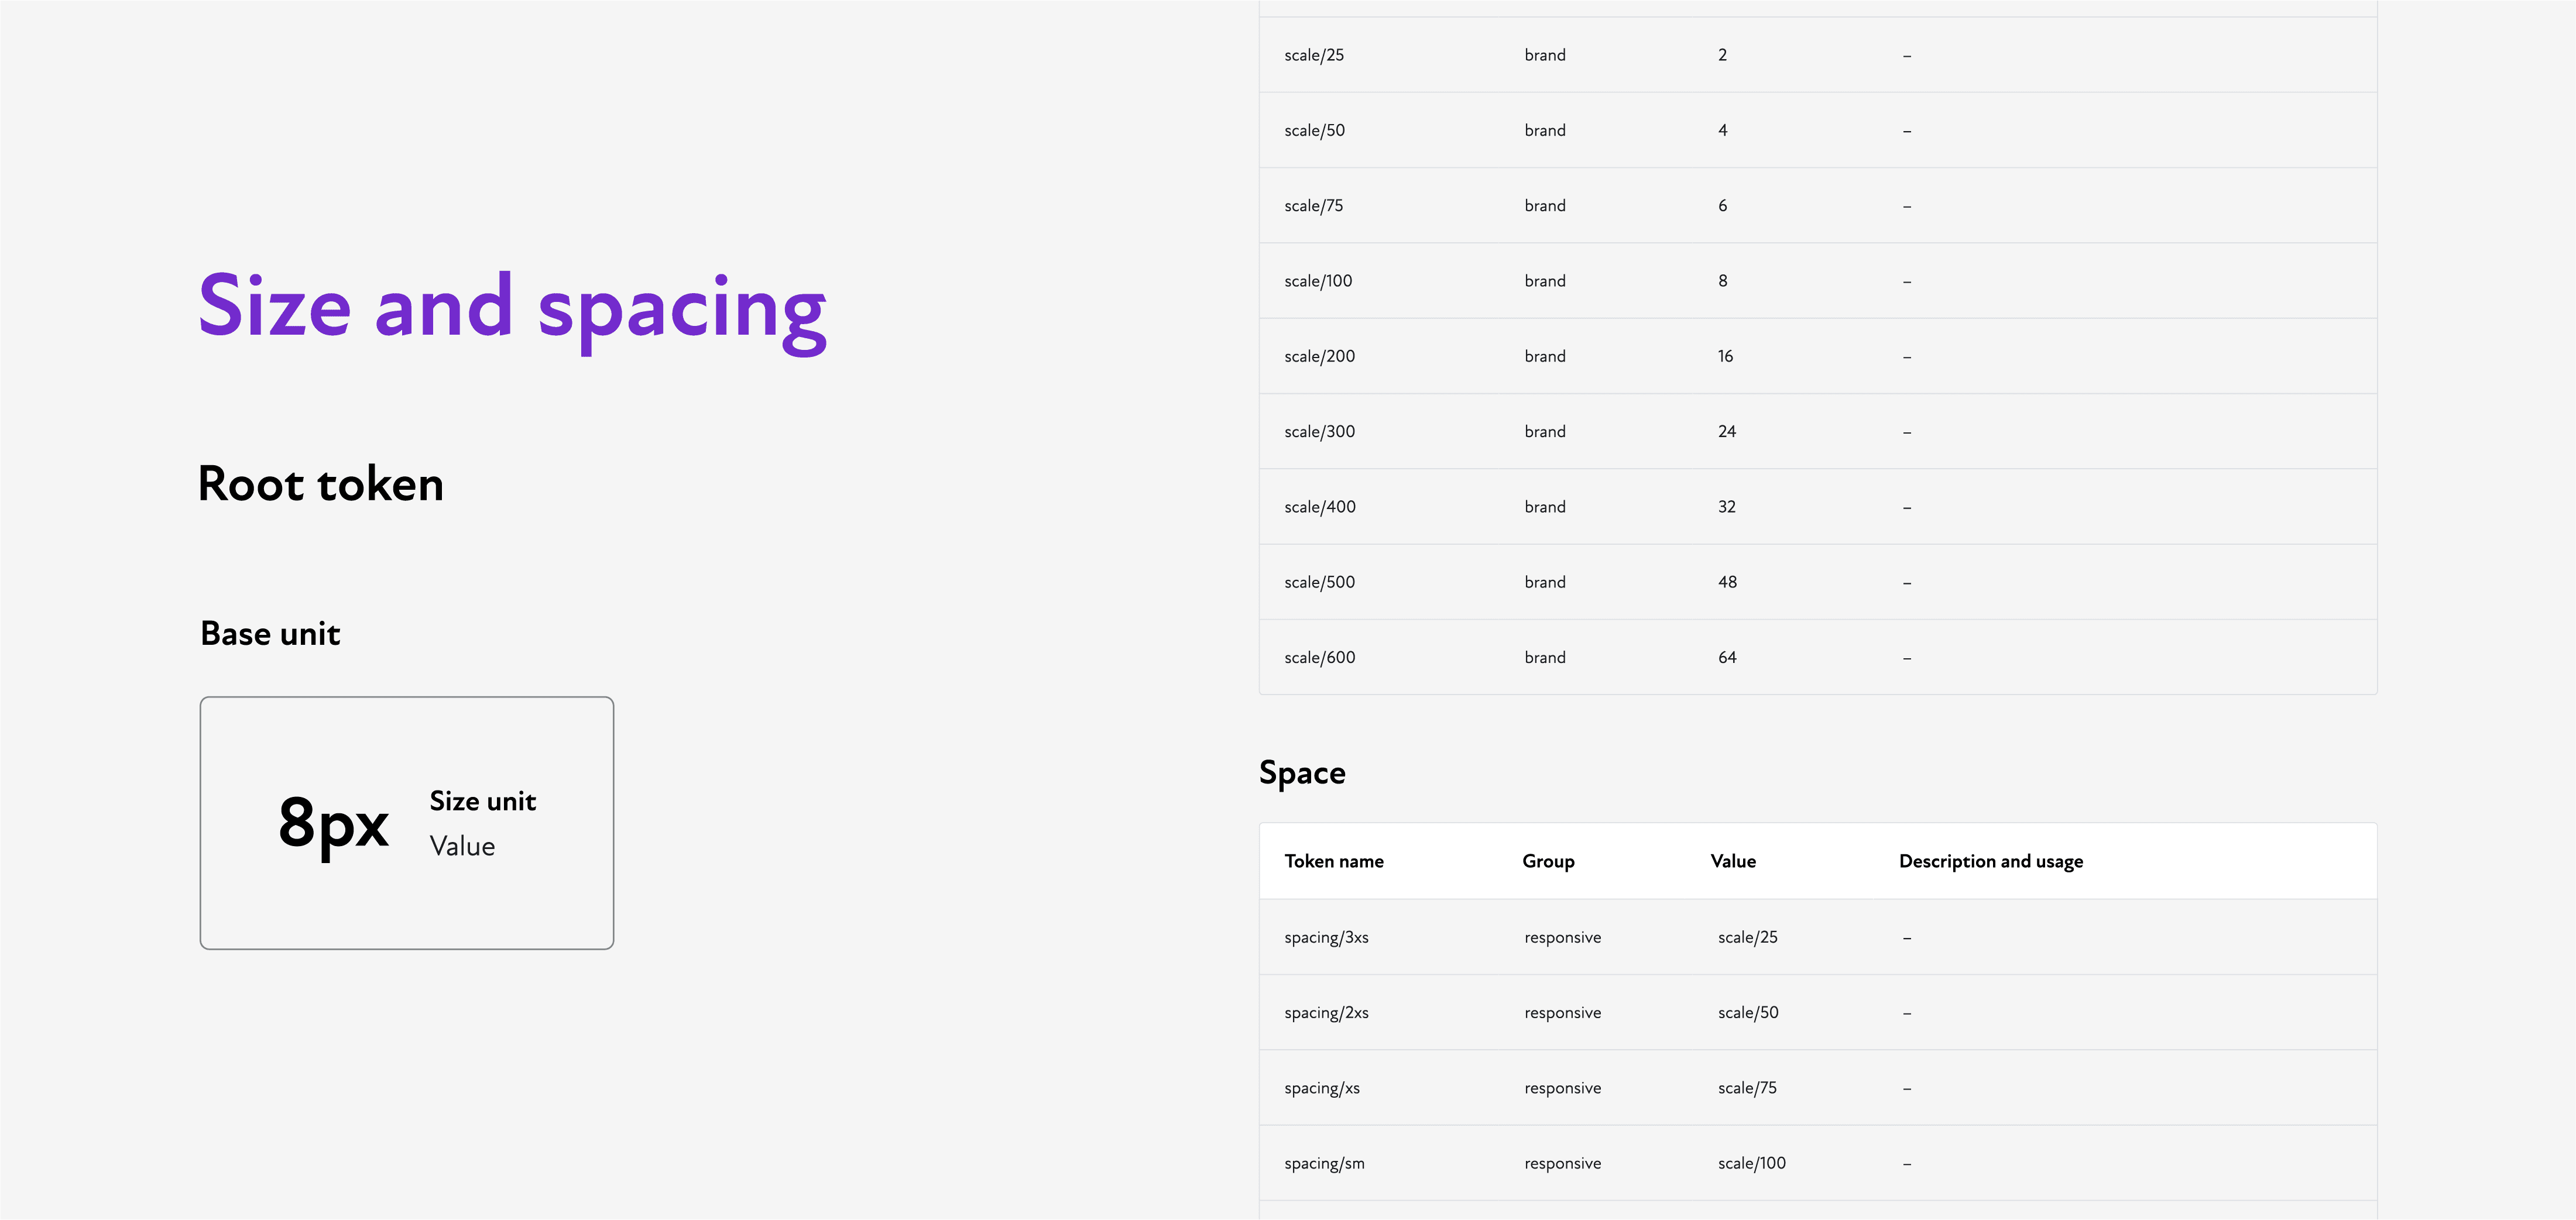The width and height of the screenshot is (2576, 1220).
Task: Select the spacing/3xs token name
Action: [1325, 937]
